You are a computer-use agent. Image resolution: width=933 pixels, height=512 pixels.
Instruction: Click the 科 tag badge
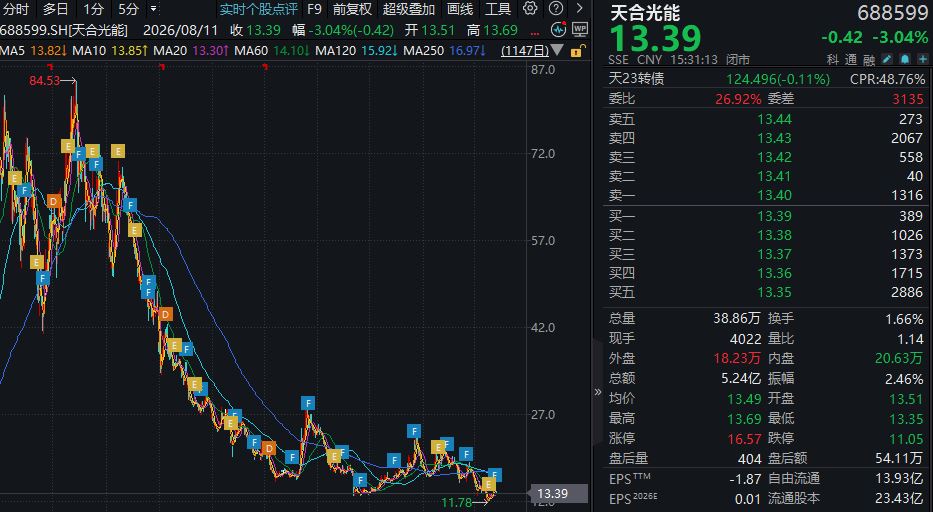point(832,60)
